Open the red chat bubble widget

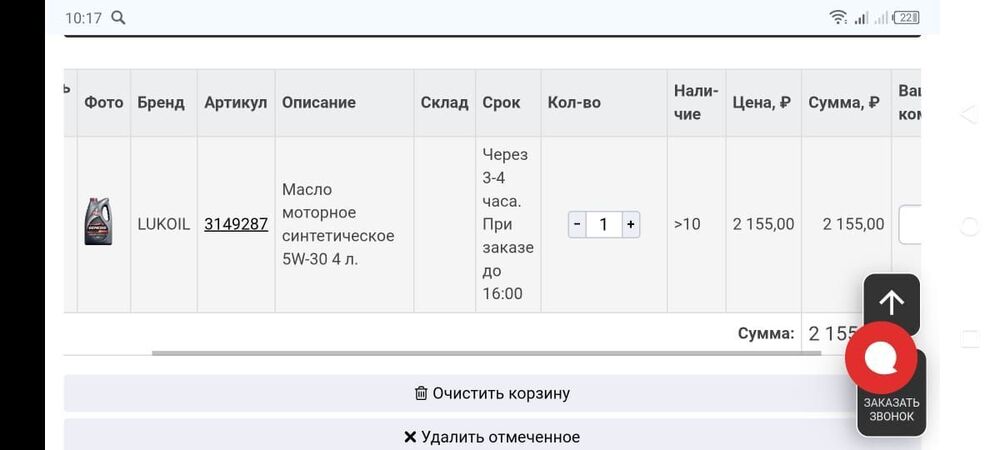pos(881,358)
